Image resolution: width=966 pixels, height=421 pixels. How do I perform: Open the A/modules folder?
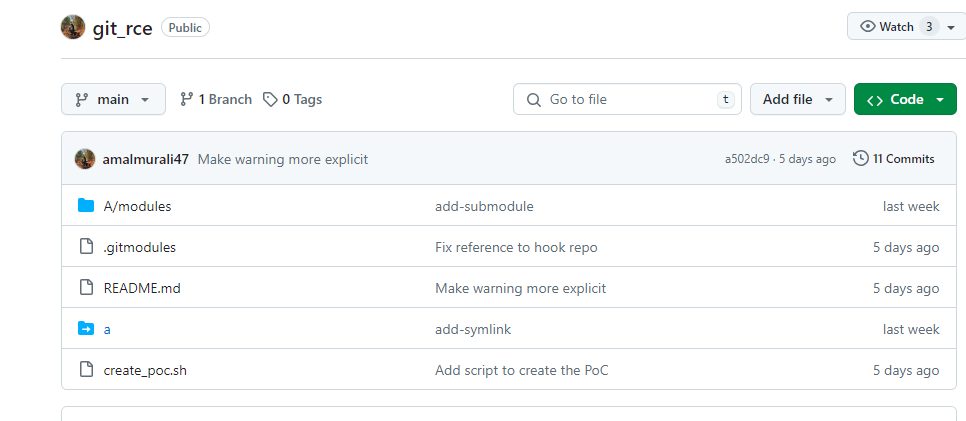pyautogui.click(x=137, y=206)
